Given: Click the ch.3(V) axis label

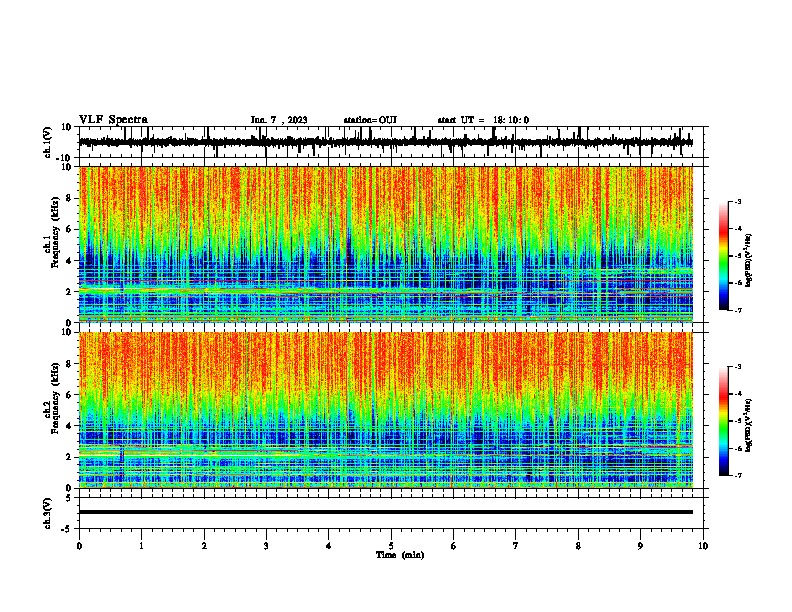Looking at the screenshot, I should tap(48, 513).
